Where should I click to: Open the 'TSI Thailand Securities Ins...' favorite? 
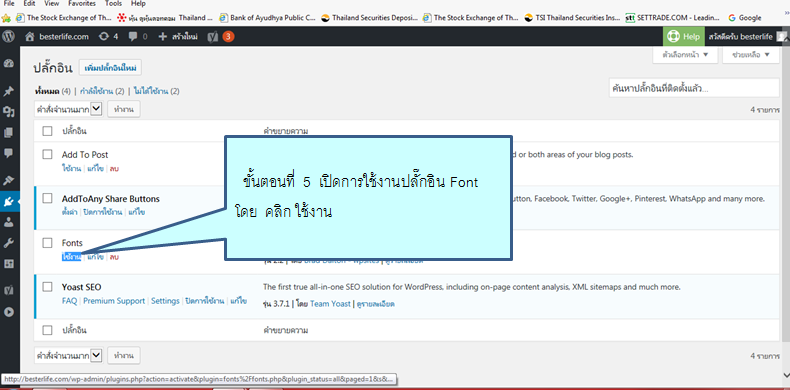(572, 18)
